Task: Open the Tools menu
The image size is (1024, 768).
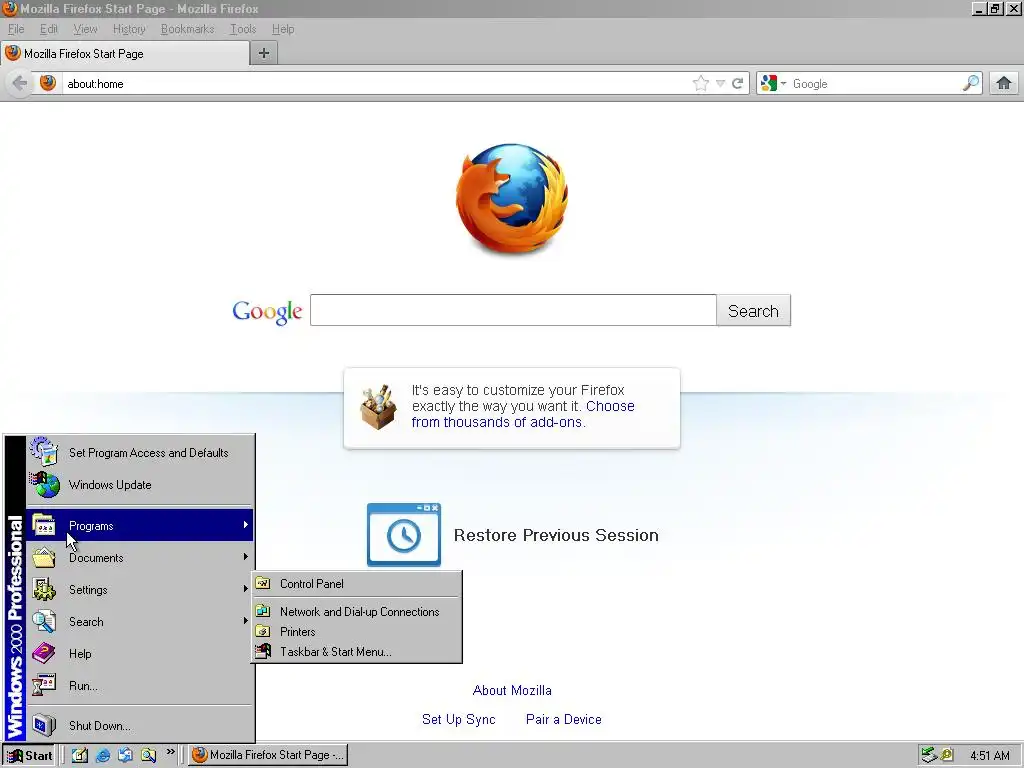Action: coord(243,29)
